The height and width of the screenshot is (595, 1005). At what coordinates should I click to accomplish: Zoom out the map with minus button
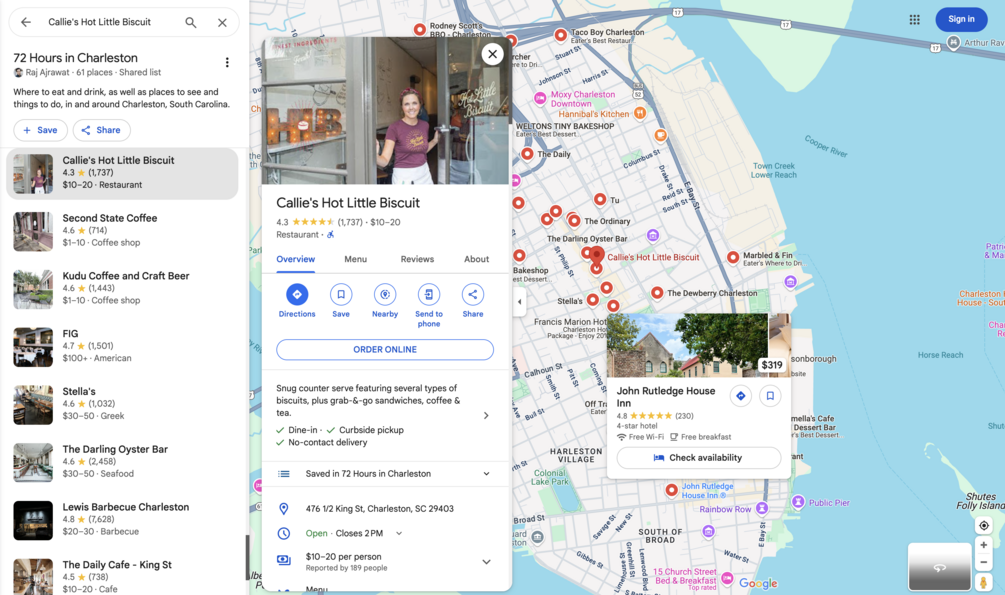[x=983, y=562]
